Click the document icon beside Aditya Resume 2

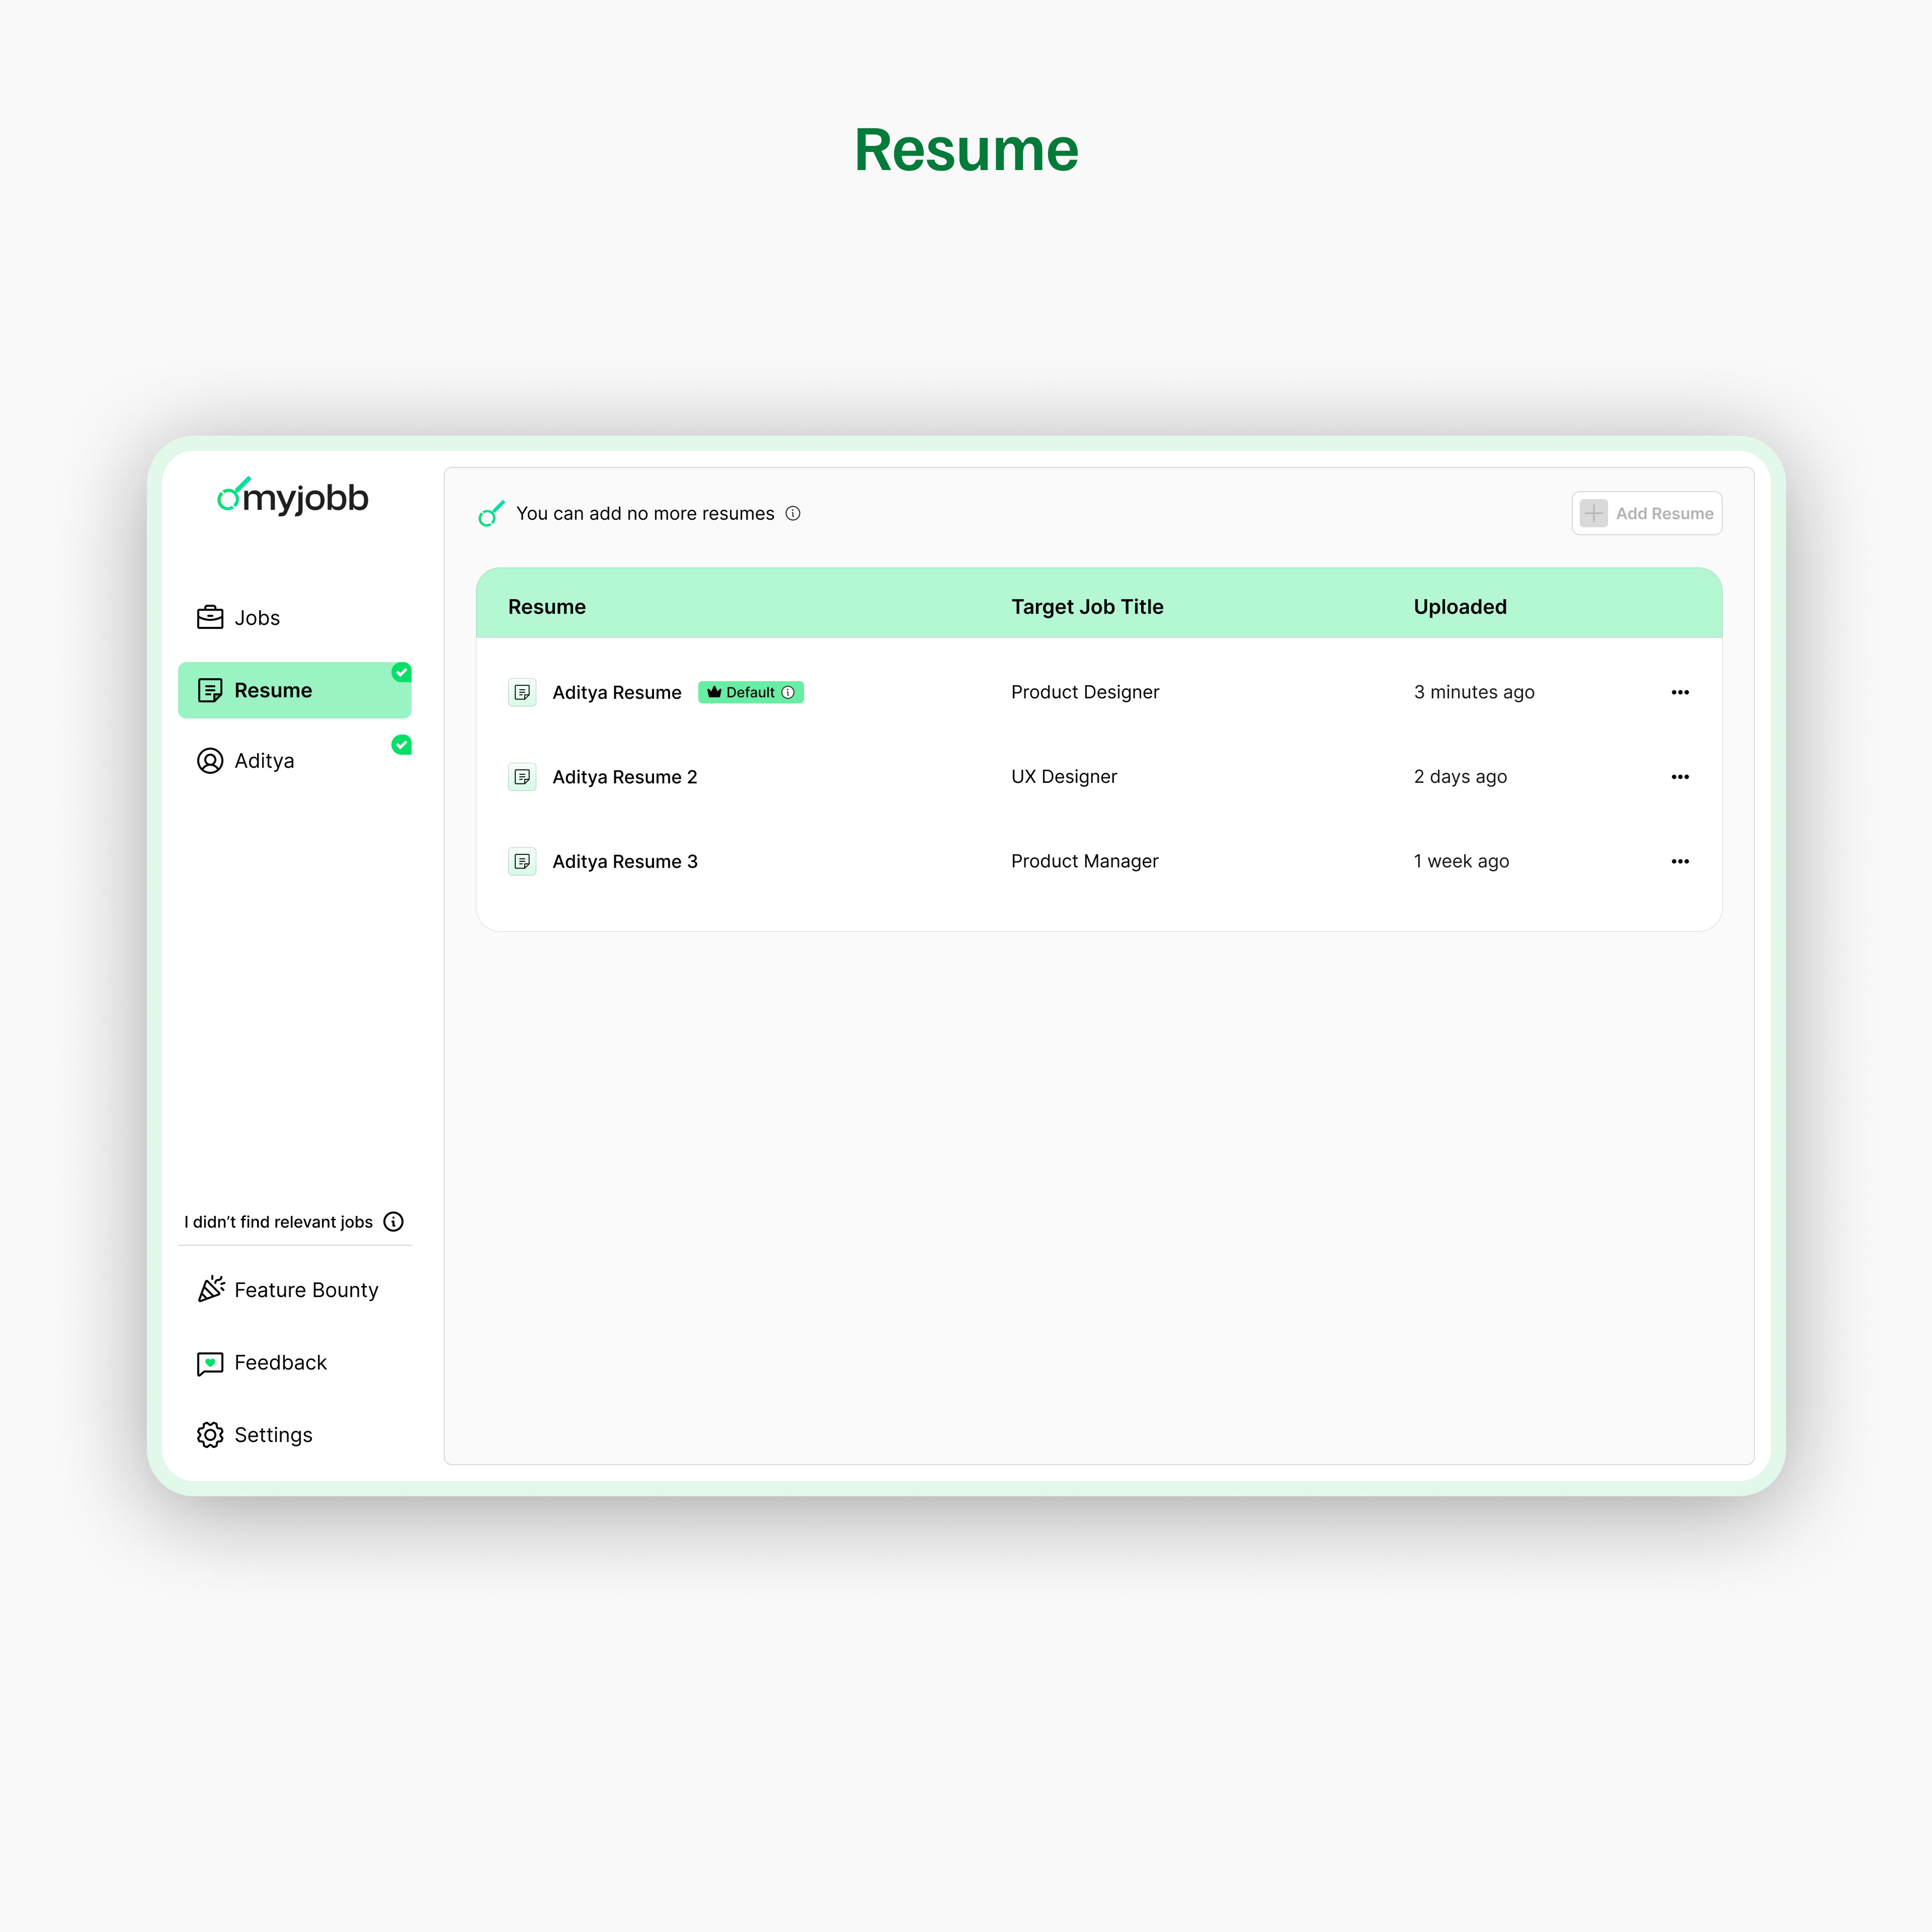click(x=522, y=777)
